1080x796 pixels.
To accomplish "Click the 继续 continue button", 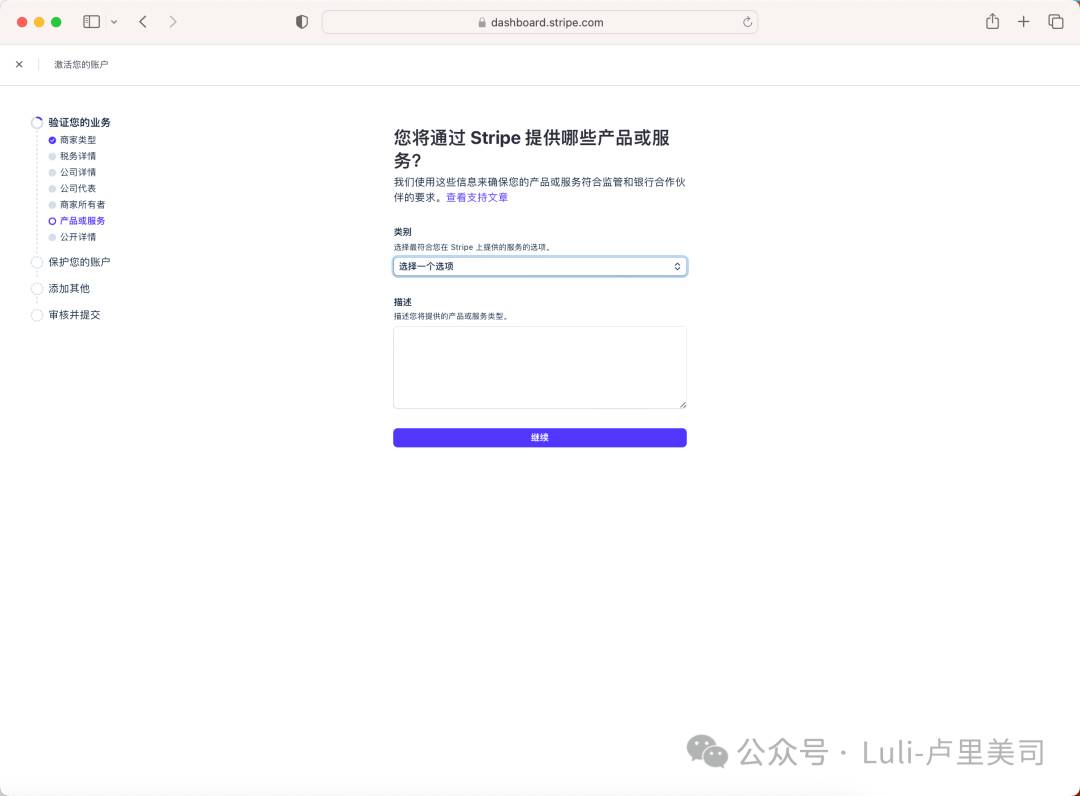I will click(x=540, y=438).
